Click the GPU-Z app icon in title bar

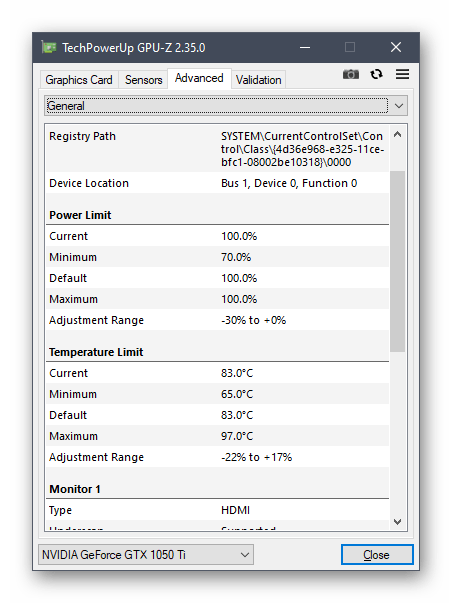pos(49,48)
